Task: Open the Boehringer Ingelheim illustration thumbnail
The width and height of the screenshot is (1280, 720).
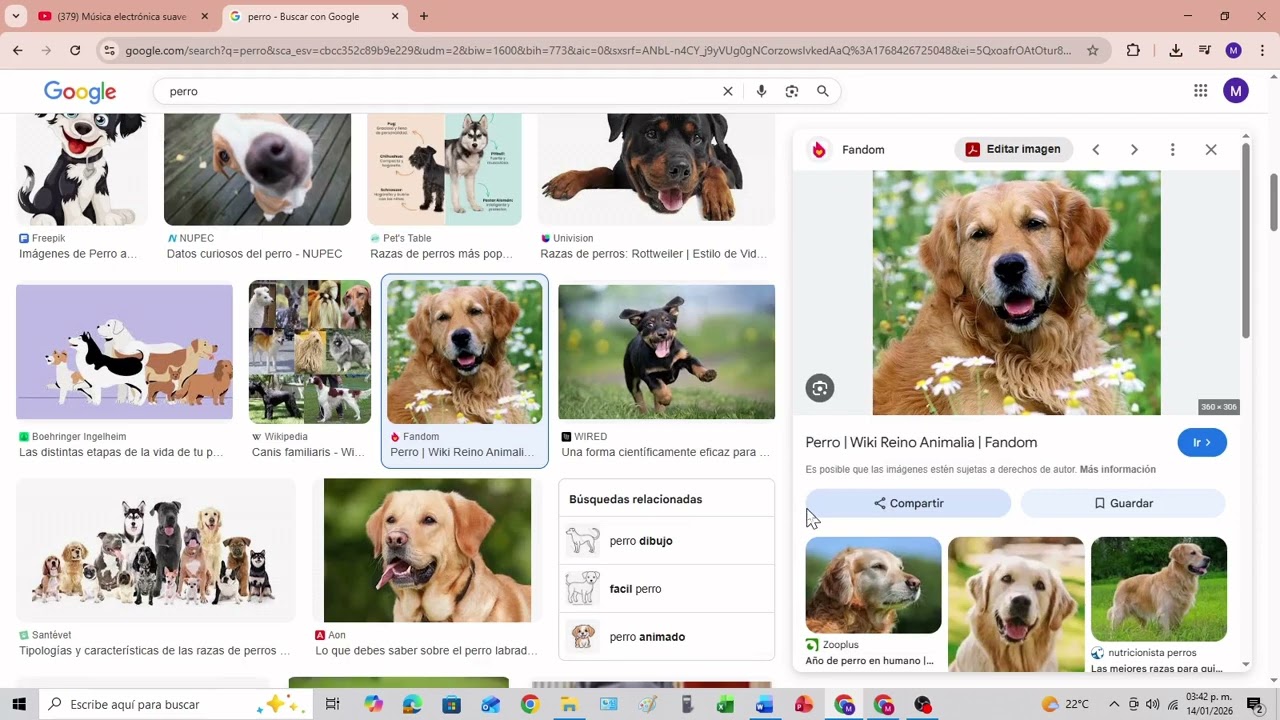Action: [124, 352]
